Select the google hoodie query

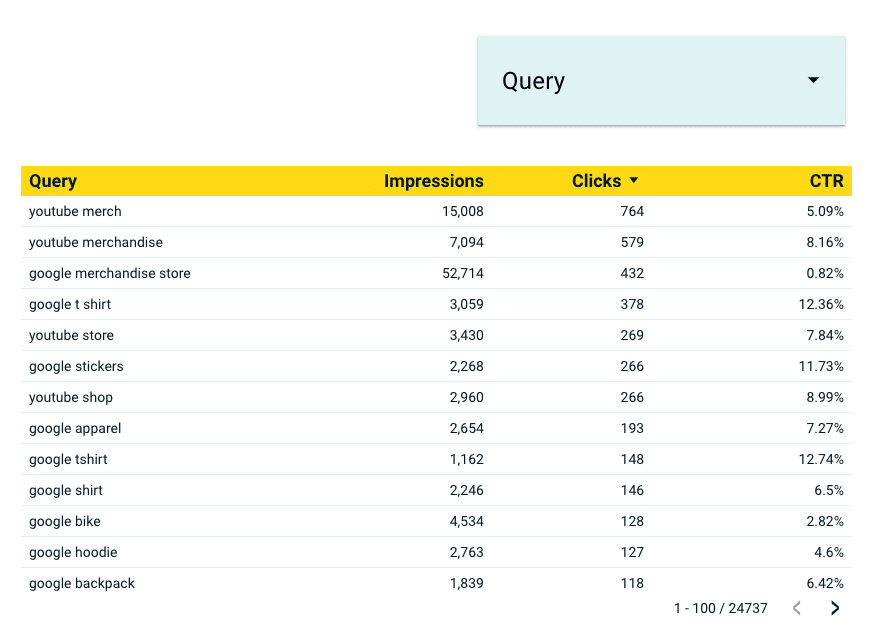pos(73,552)
